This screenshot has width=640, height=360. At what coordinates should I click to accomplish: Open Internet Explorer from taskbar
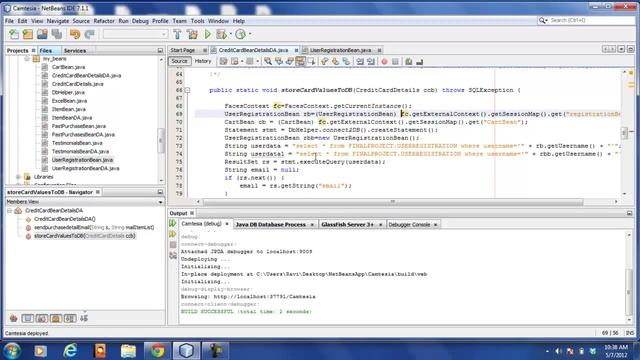coord(70,351)
